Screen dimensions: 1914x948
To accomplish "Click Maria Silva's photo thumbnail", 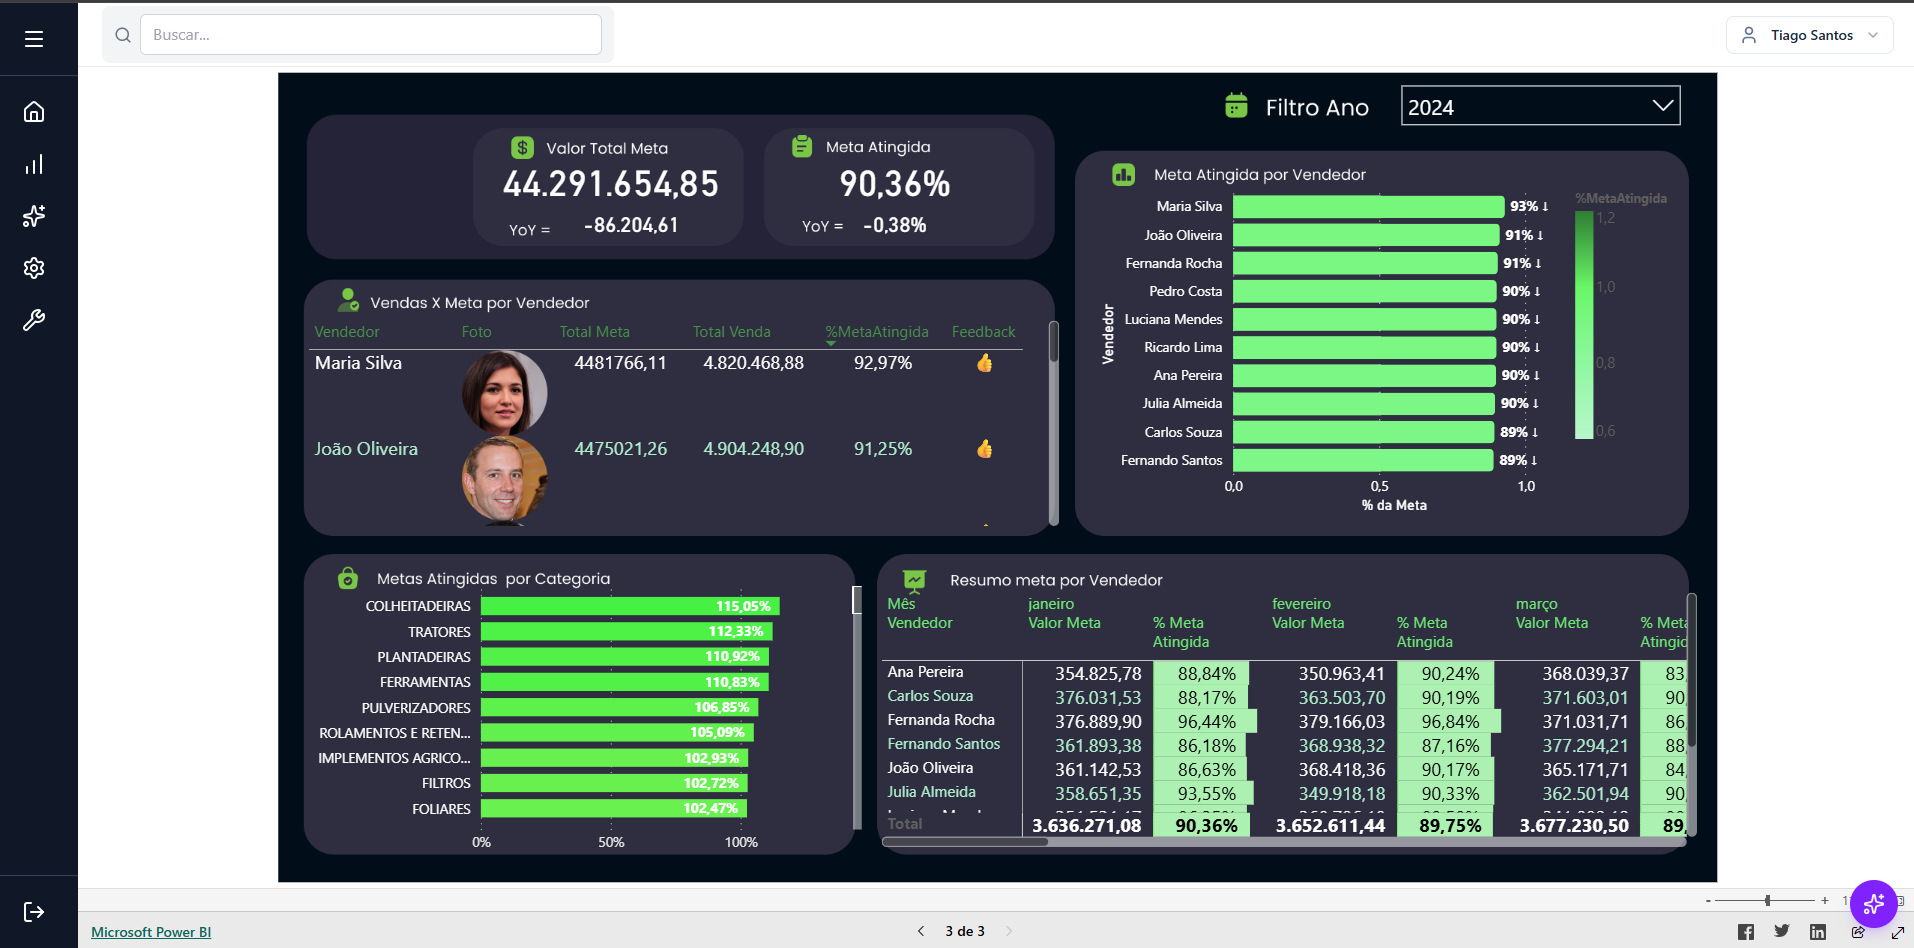I will click(x=504, y=392).
